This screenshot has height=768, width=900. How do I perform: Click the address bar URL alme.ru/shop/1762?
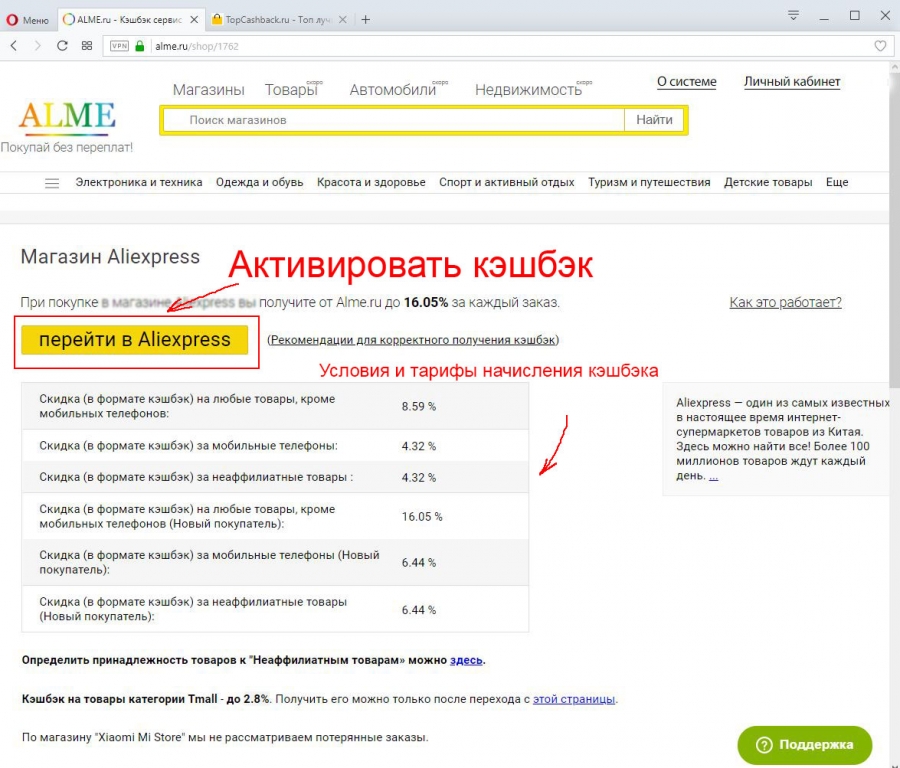(x=197, y=46)
